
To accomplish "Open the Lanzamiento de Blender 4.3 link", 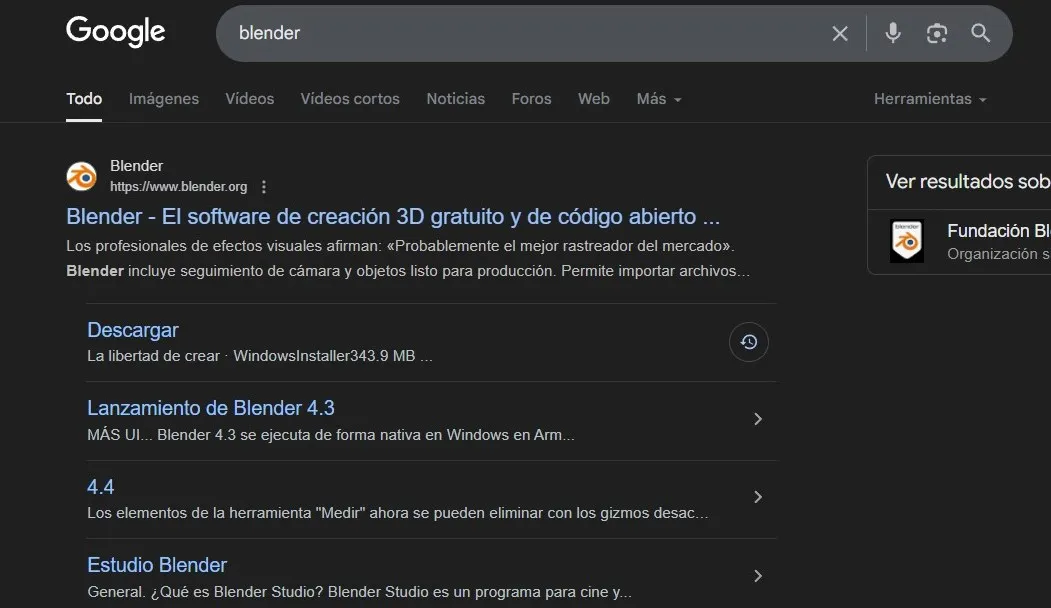I will (210, 408).
